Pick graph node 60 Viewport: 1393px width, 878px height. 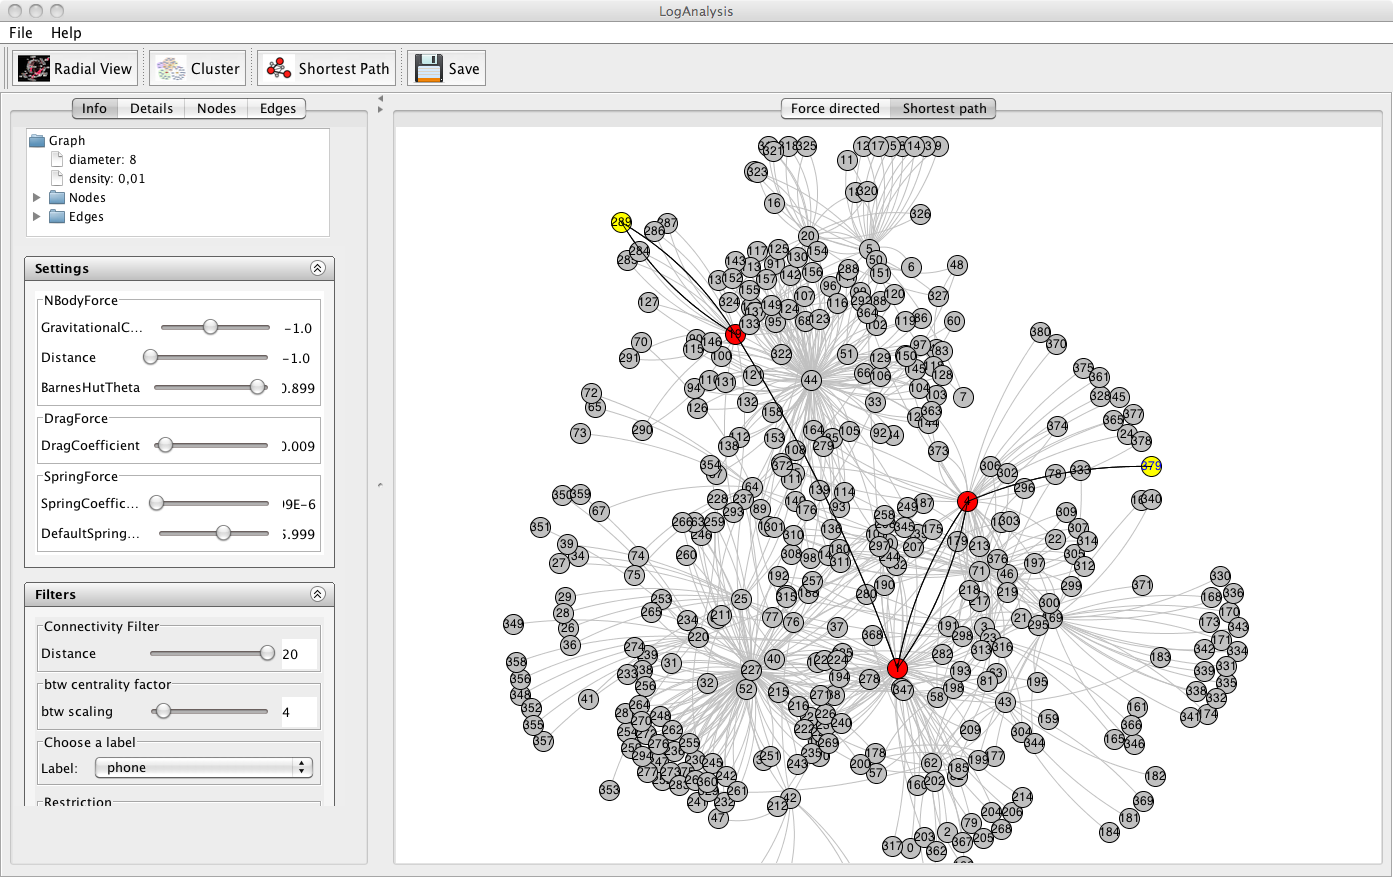954,321
